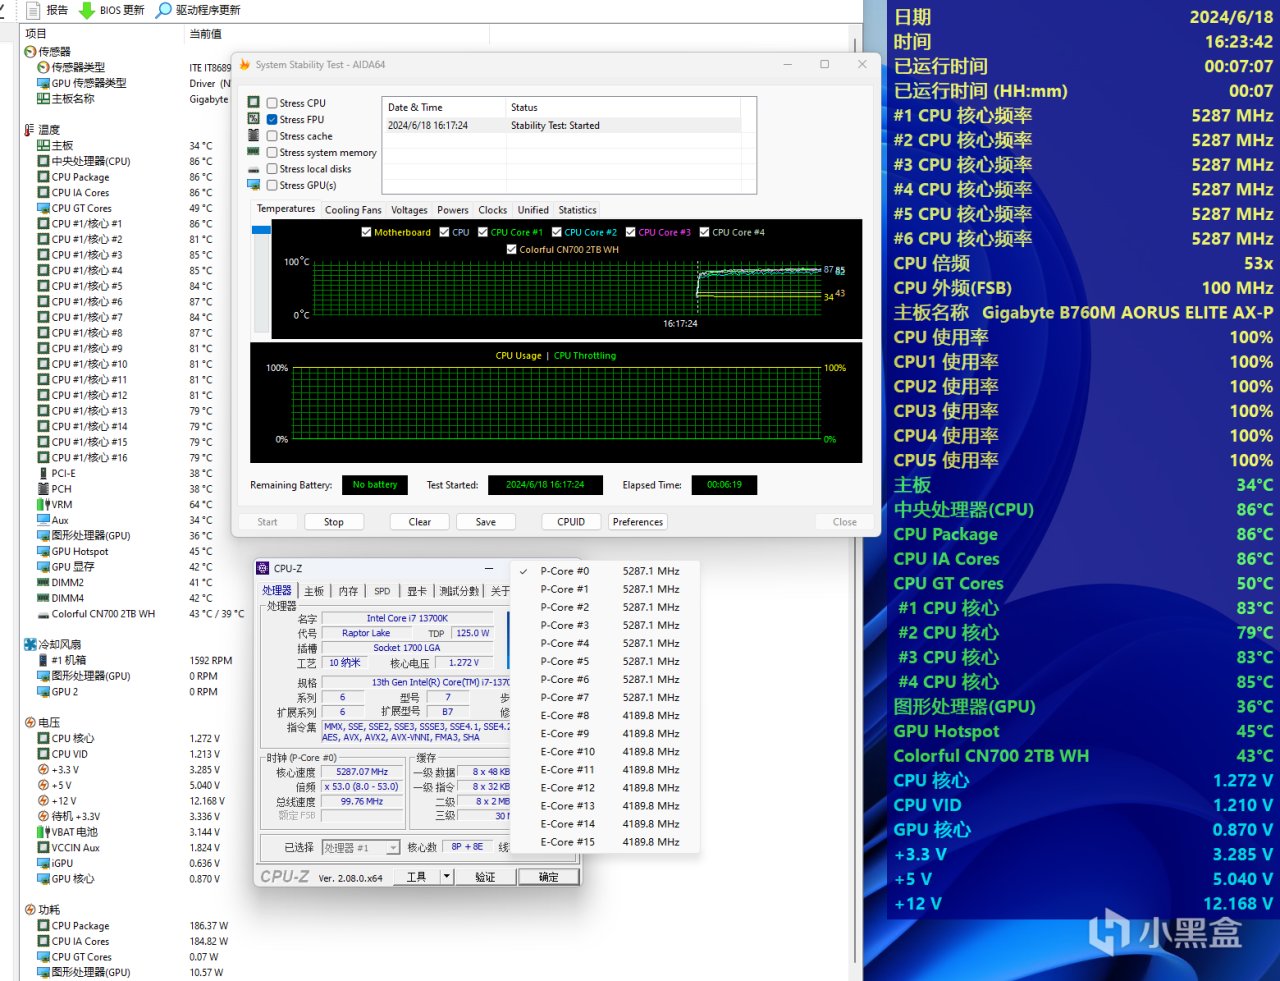Open the 内存 tab in CPU-Z
The image size is (1280, 981).
pos(348,591)
